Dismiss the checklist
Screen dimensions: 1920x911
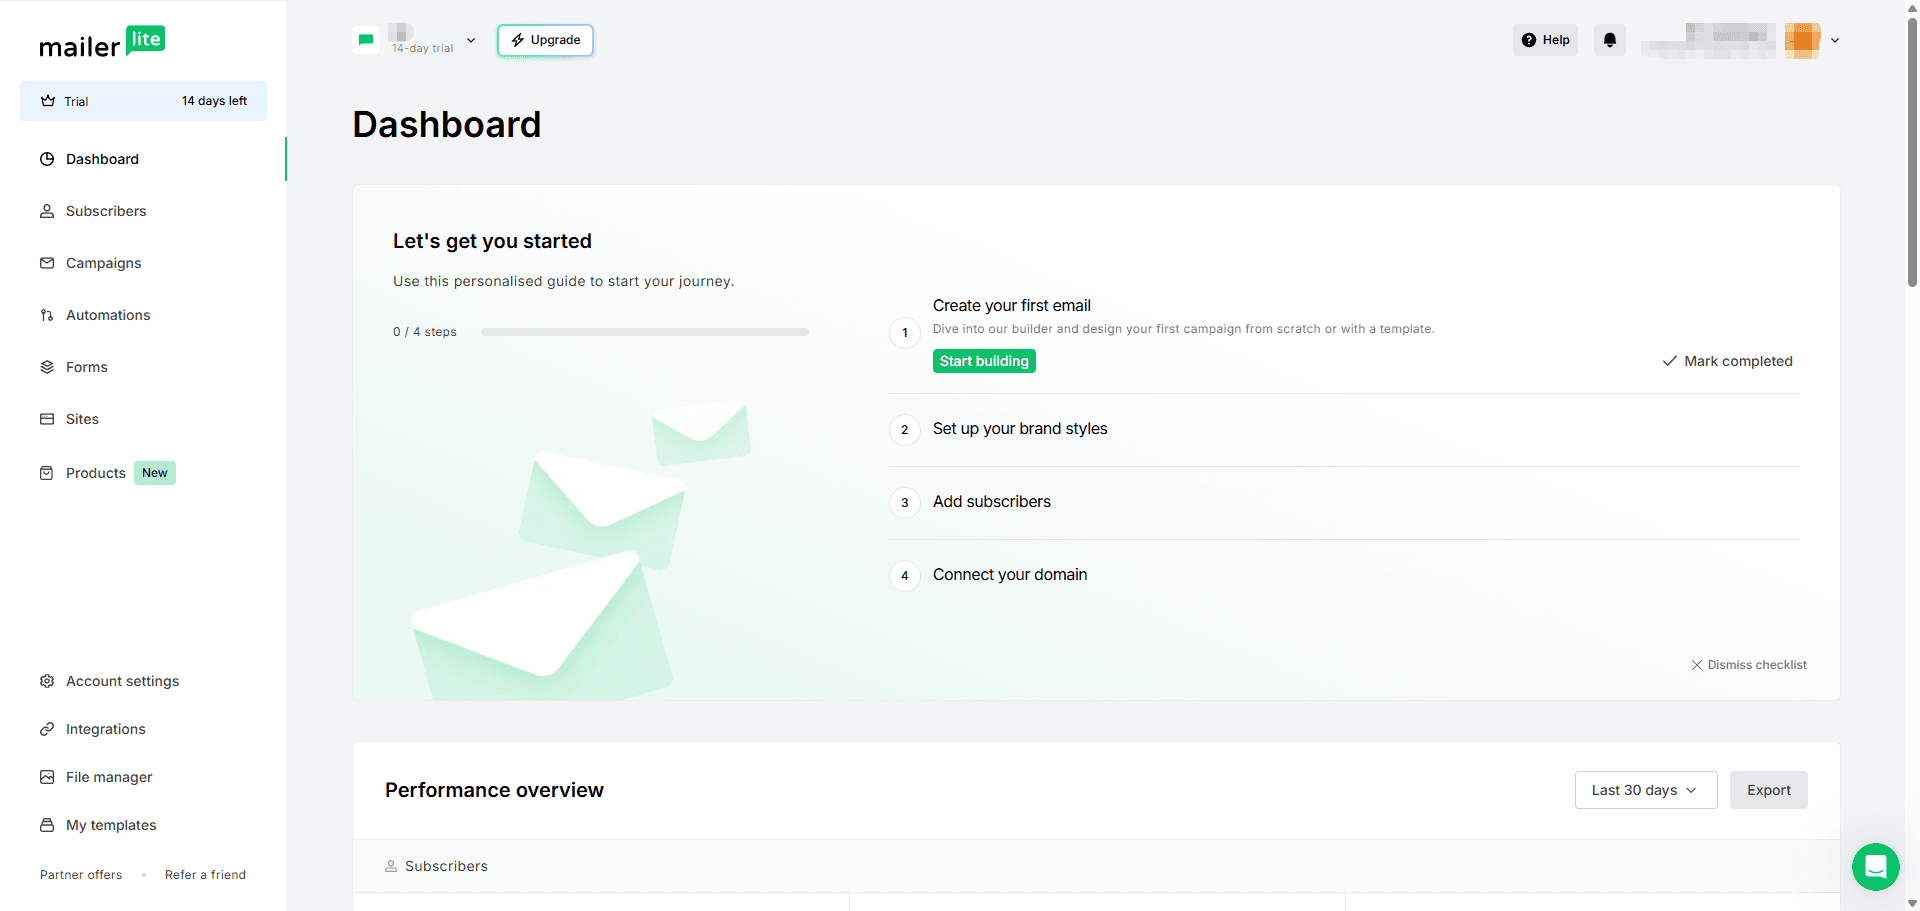pyautogui.click(x=1749, y=665)
